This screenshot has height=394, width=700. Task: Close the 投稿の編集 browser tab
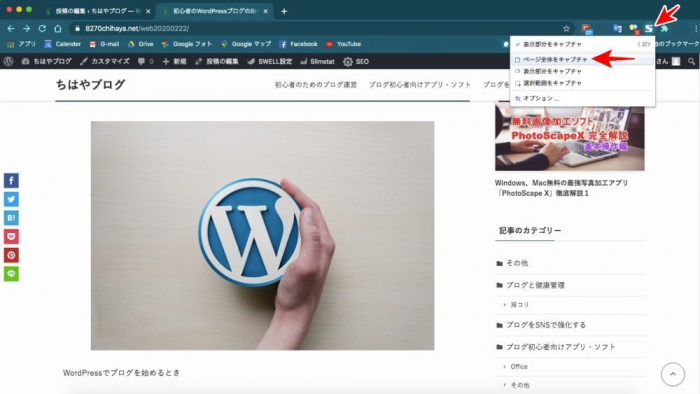coord(148,11)
